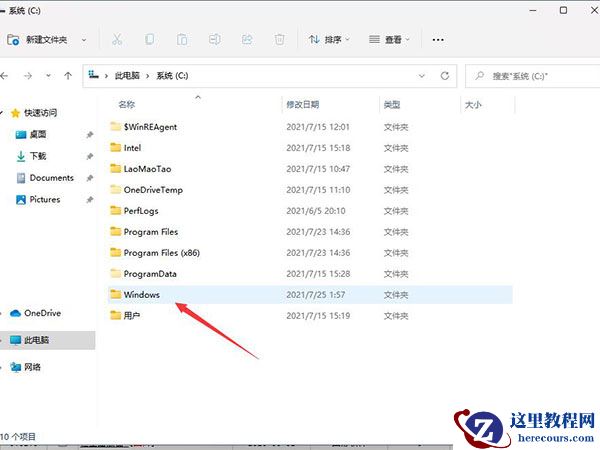
Task: Click the $WinREAgent folder icon
Action: click(x=116, y=126)
